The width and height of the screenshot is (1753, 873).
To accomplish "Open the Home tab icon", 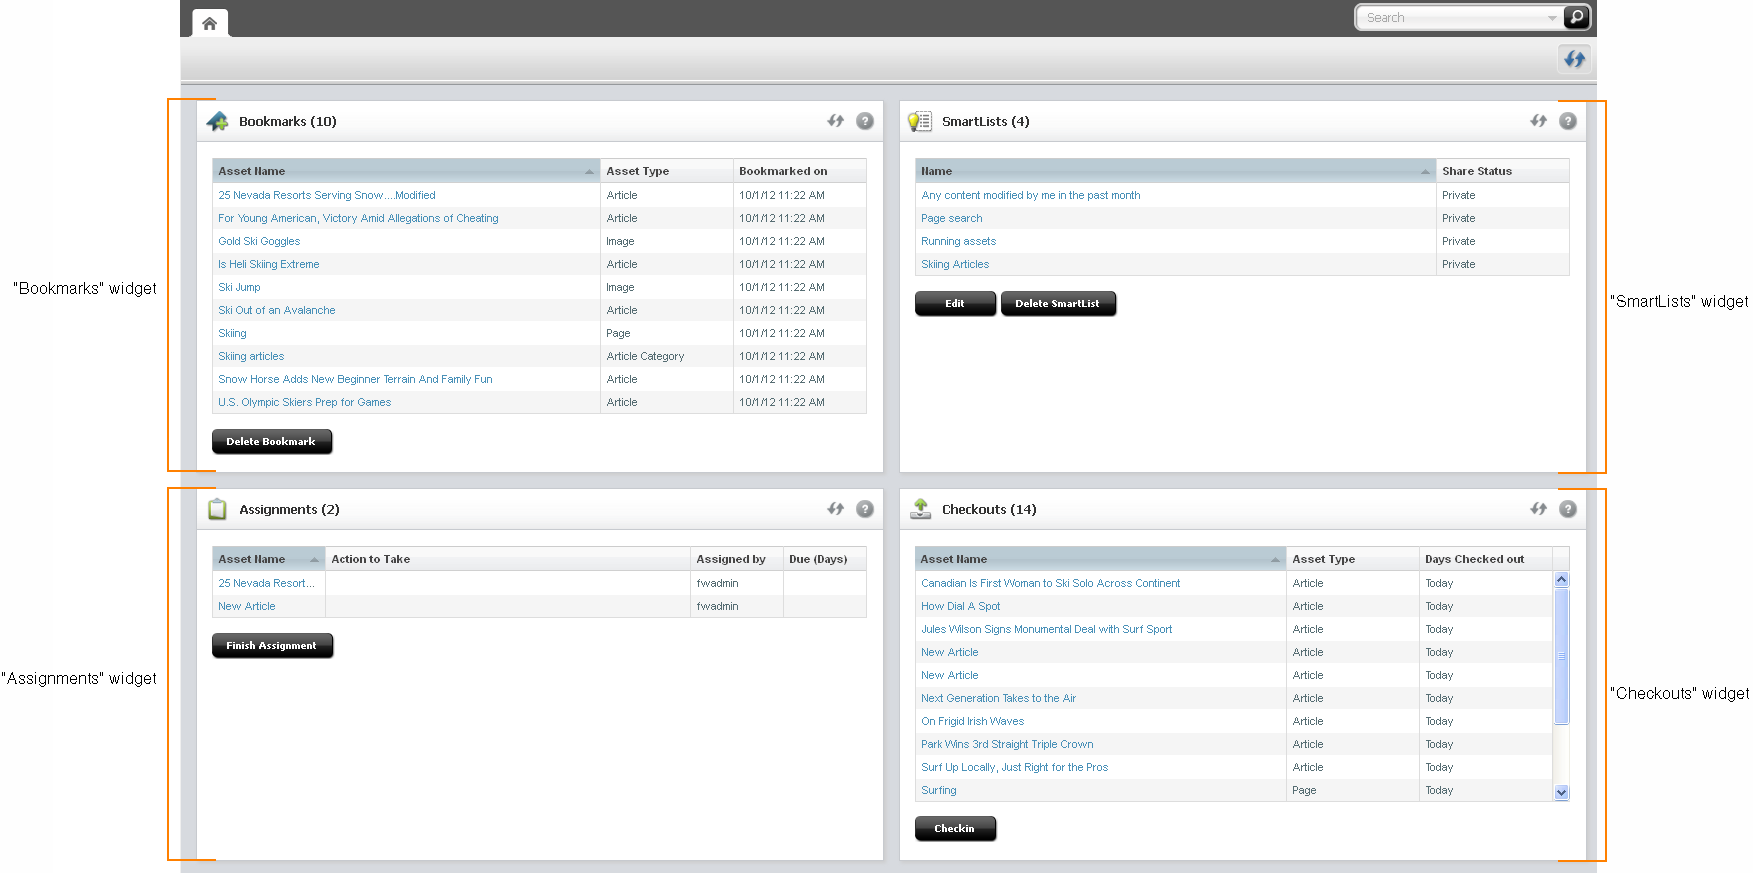I will tap(209, 23).
